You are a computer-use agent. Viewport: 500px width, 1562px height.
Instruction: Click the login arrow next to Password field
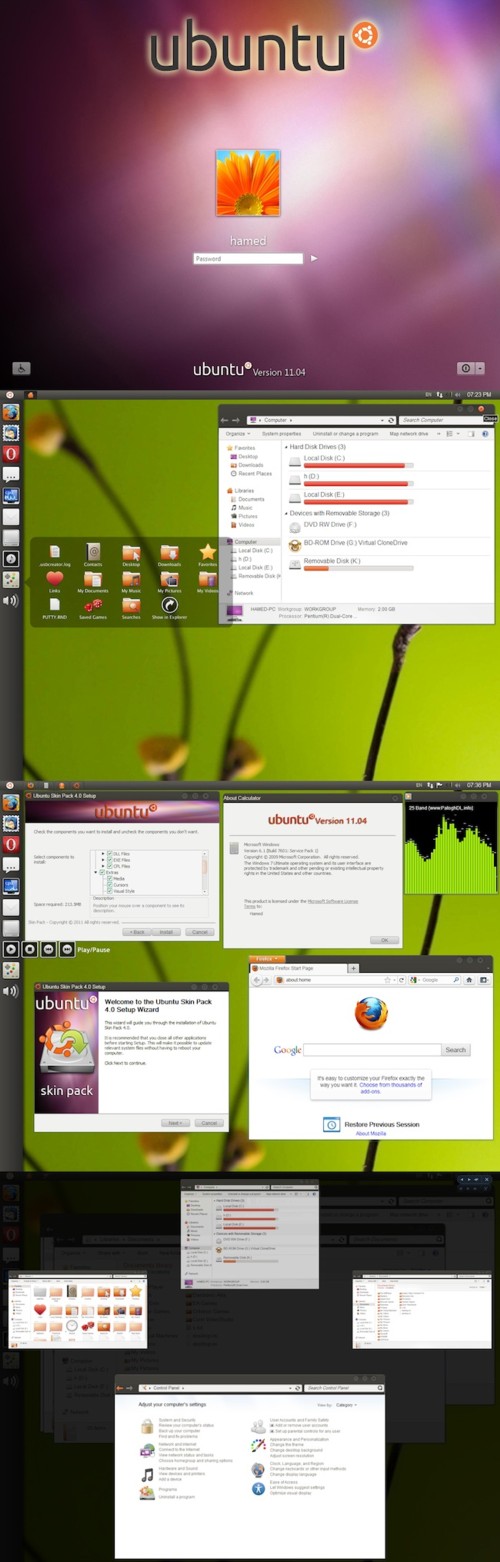tap(314, 258)
